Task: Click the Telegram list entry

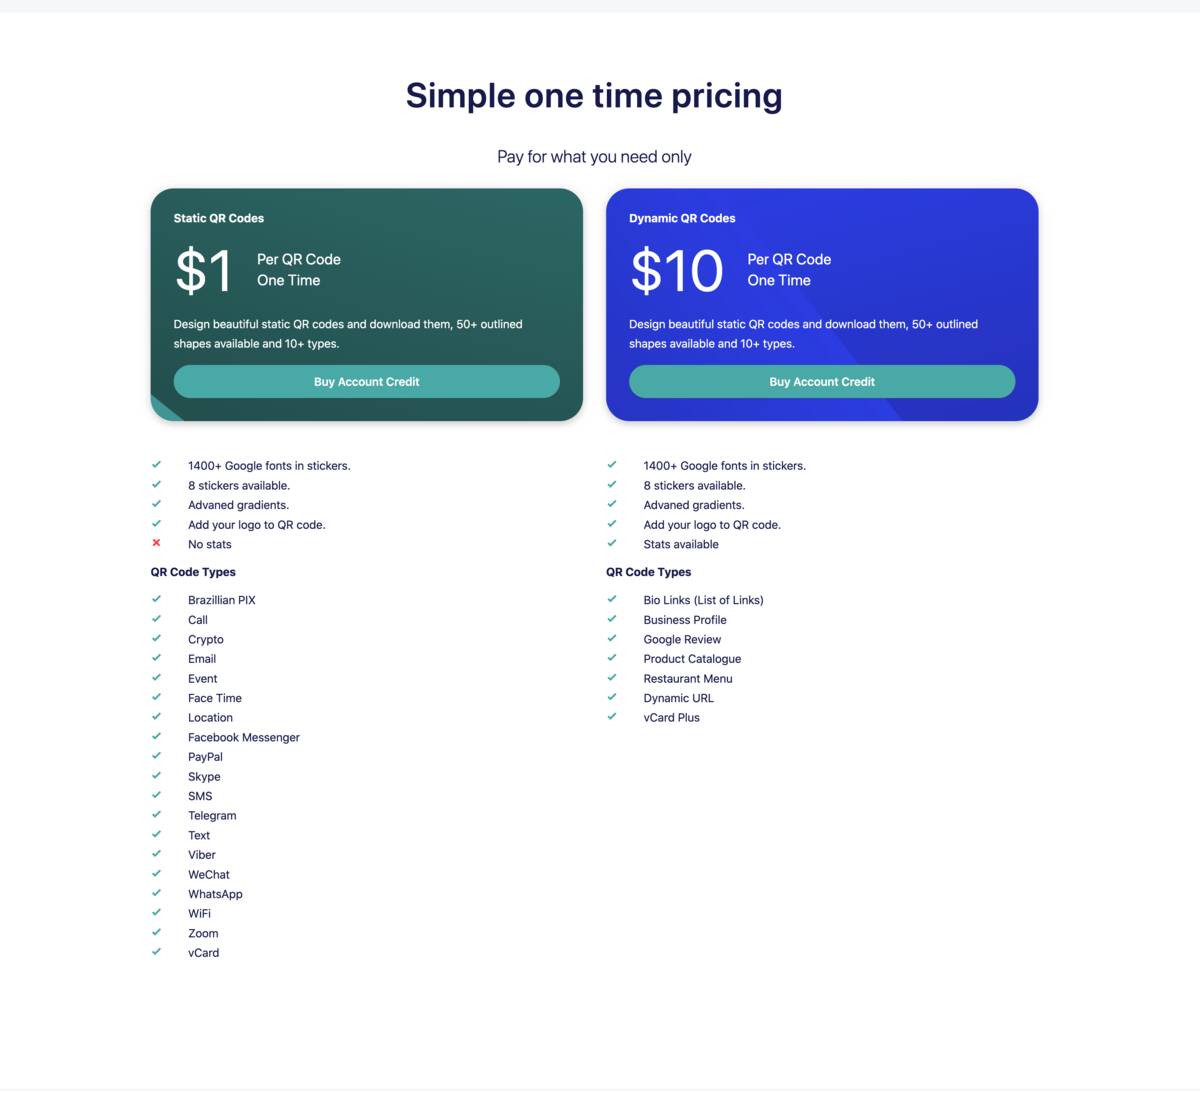Action: pyautogui.click(x=212, y=815)
